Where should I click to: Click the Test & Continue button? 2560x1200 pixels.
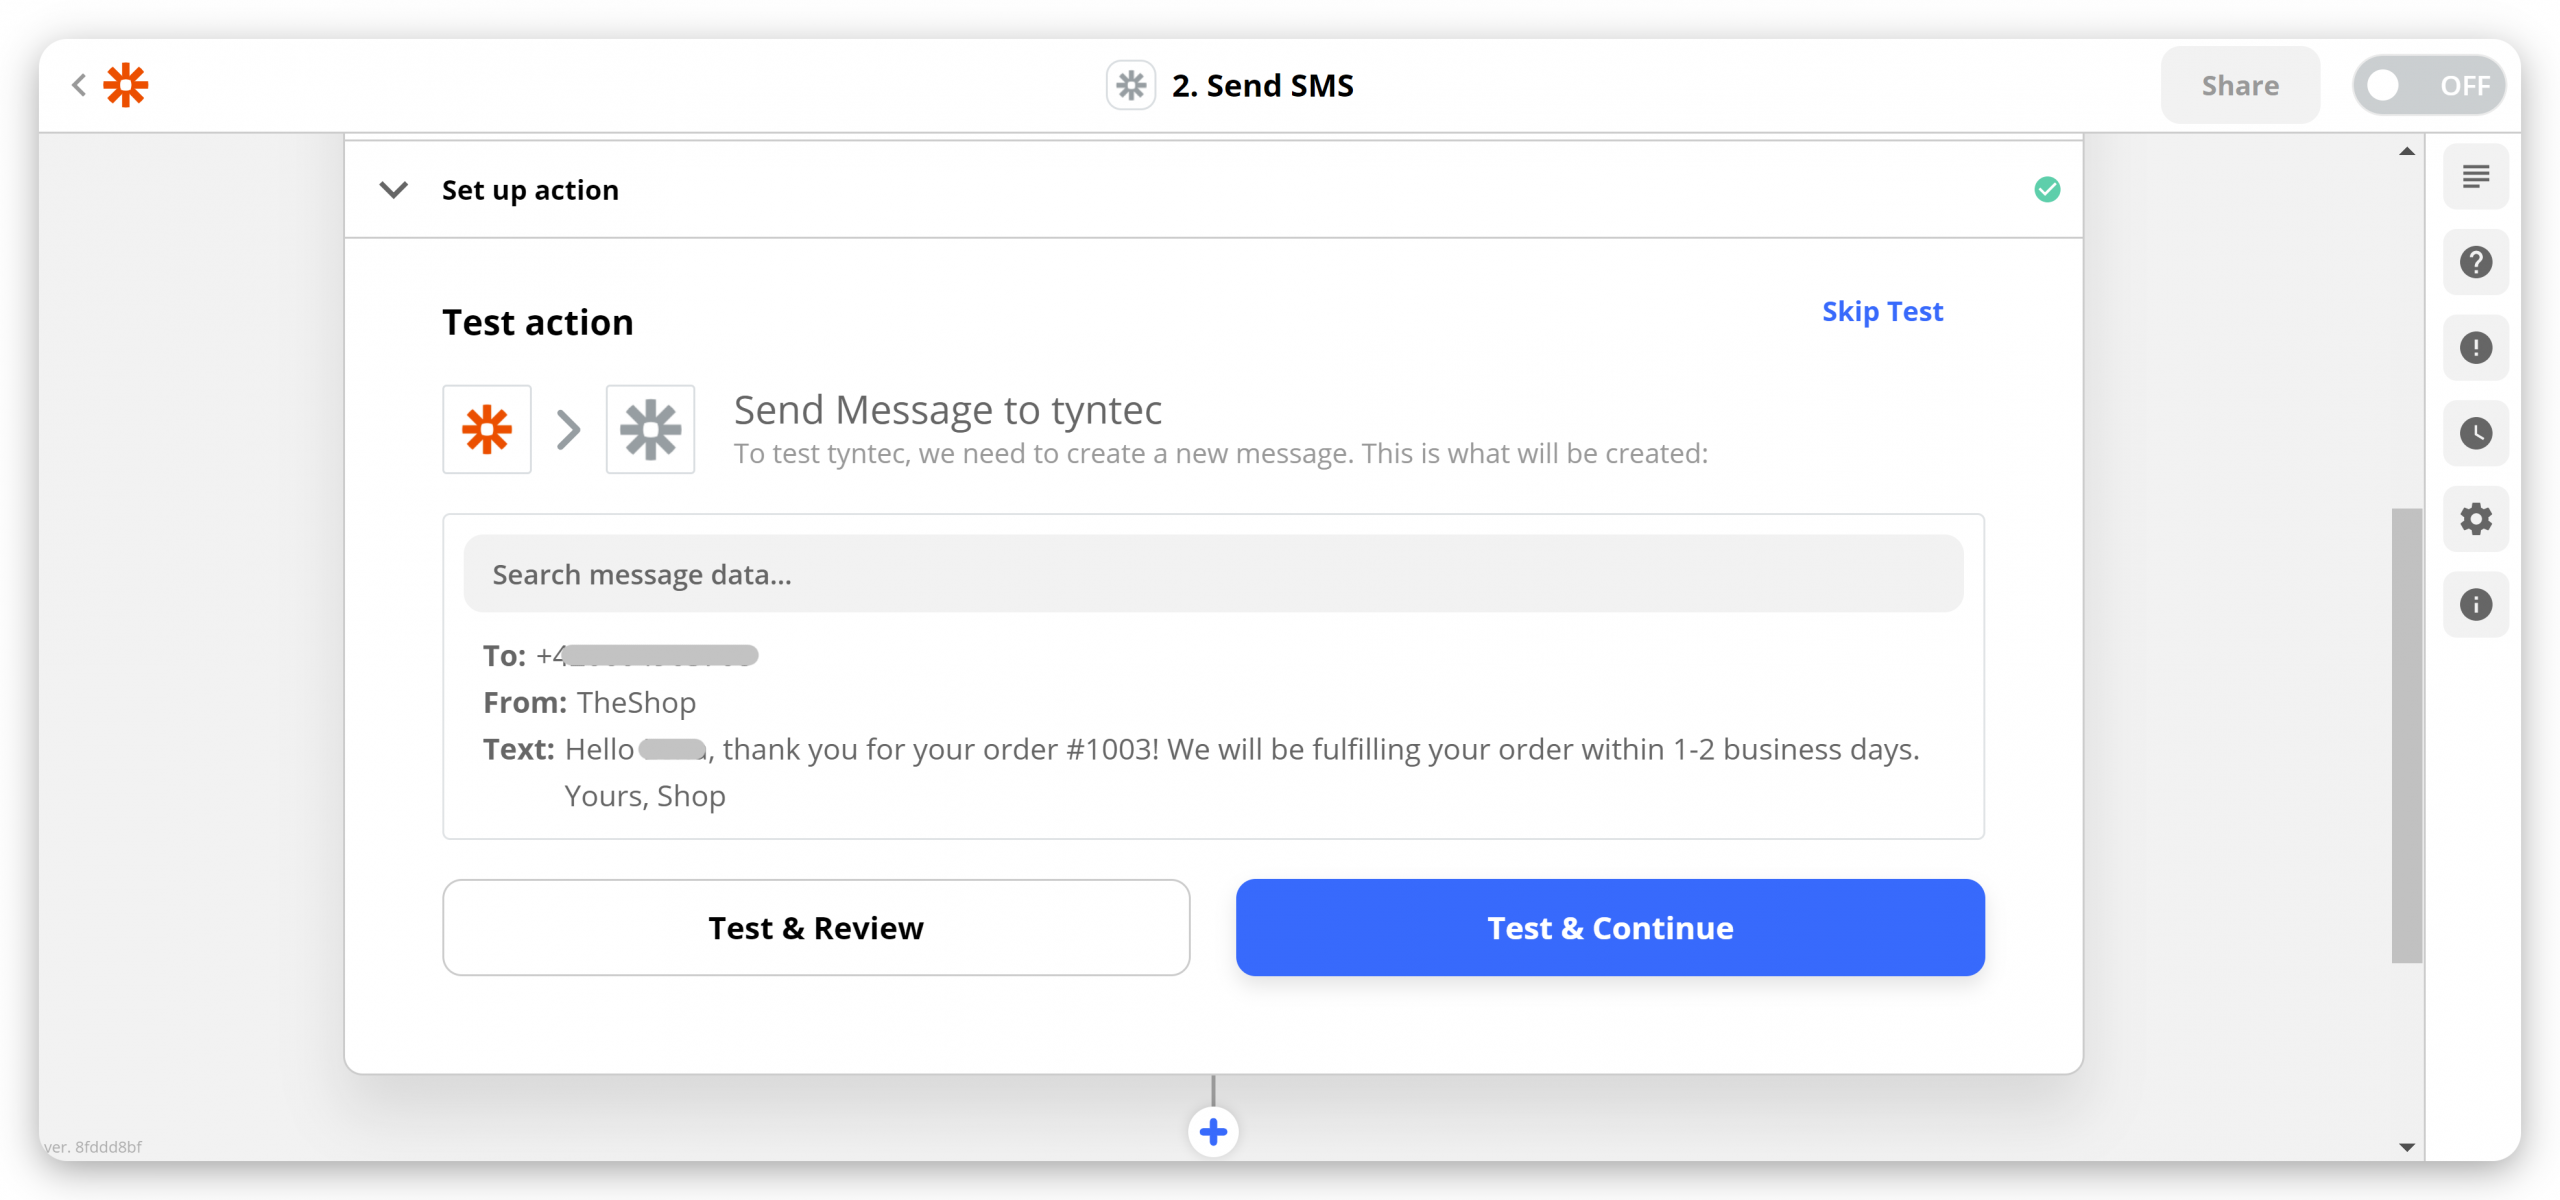pos(1610,927)
